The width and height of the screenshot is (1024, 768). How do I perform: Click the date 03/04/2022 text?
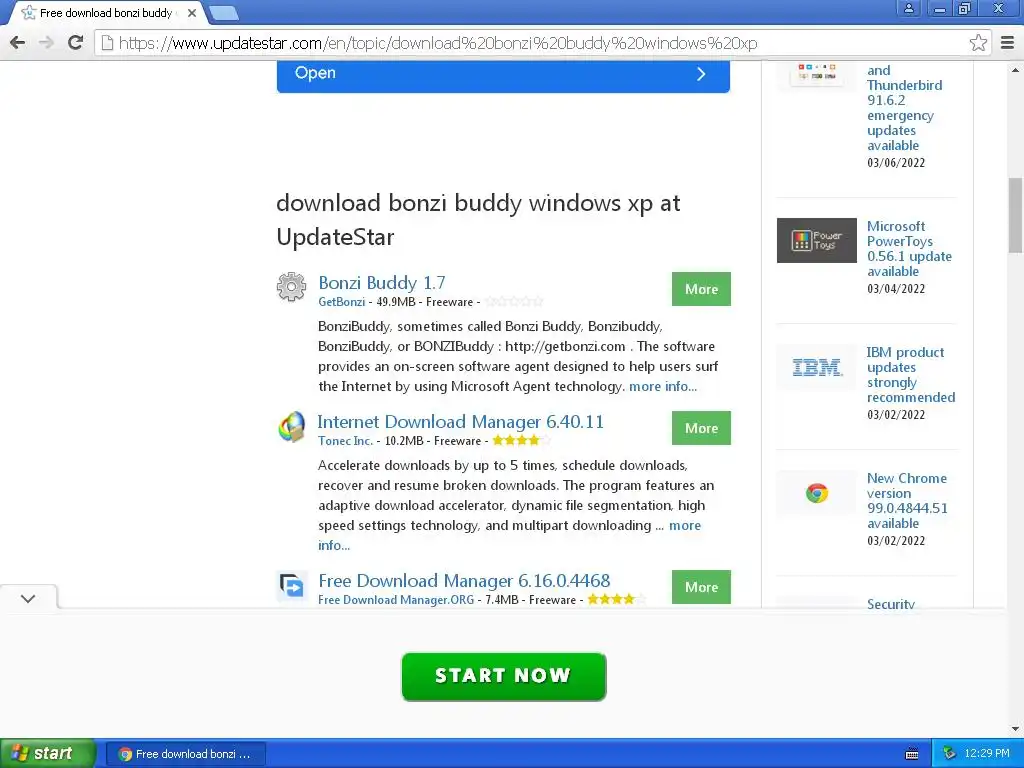[x=896, y=289]
